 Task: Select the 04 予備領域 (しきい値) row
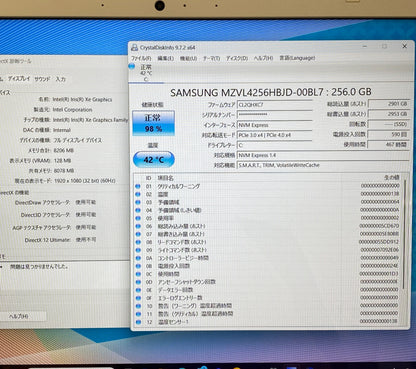267,210
